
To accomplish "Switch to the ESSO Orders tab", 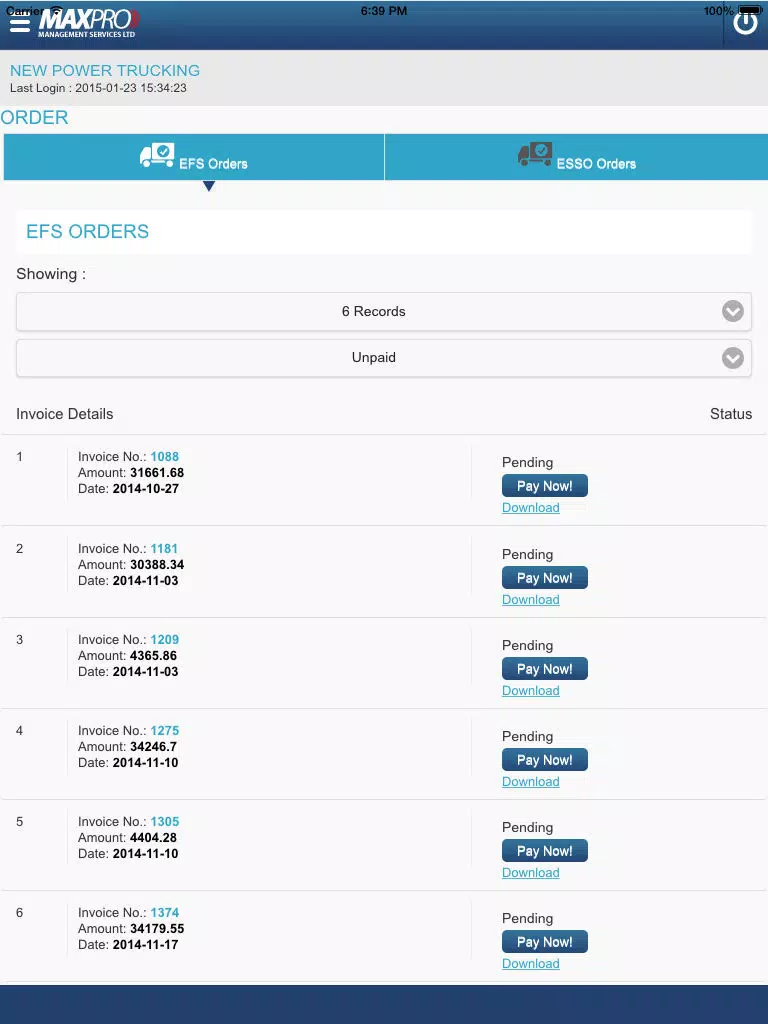I will pyautogui.click(x=576, y=158).
